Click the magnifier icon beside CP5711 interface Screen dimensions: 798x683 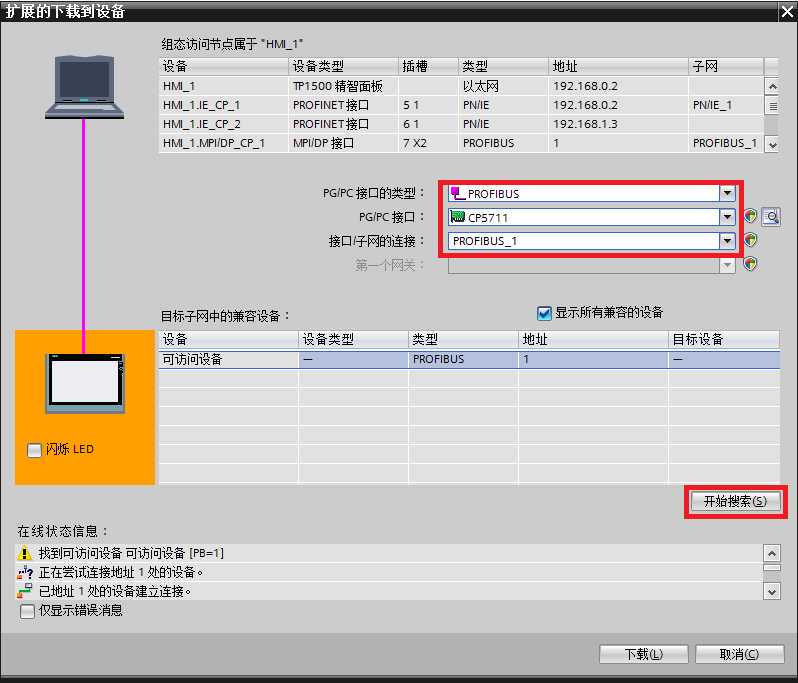click(x=770, y=217)
